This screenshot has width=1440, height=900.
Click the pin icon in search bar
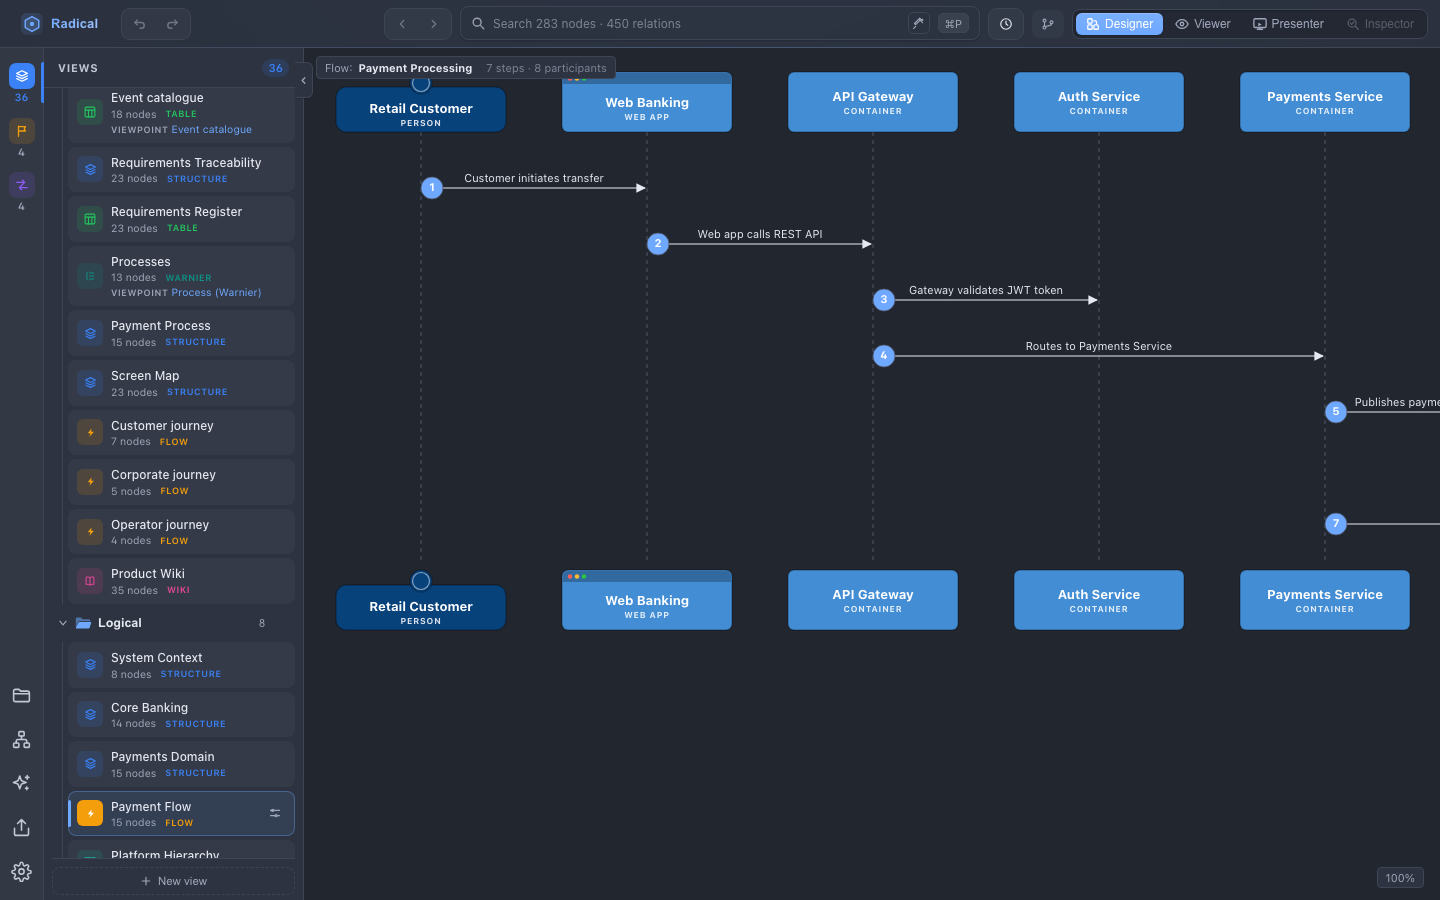click(x=919, y=23)
